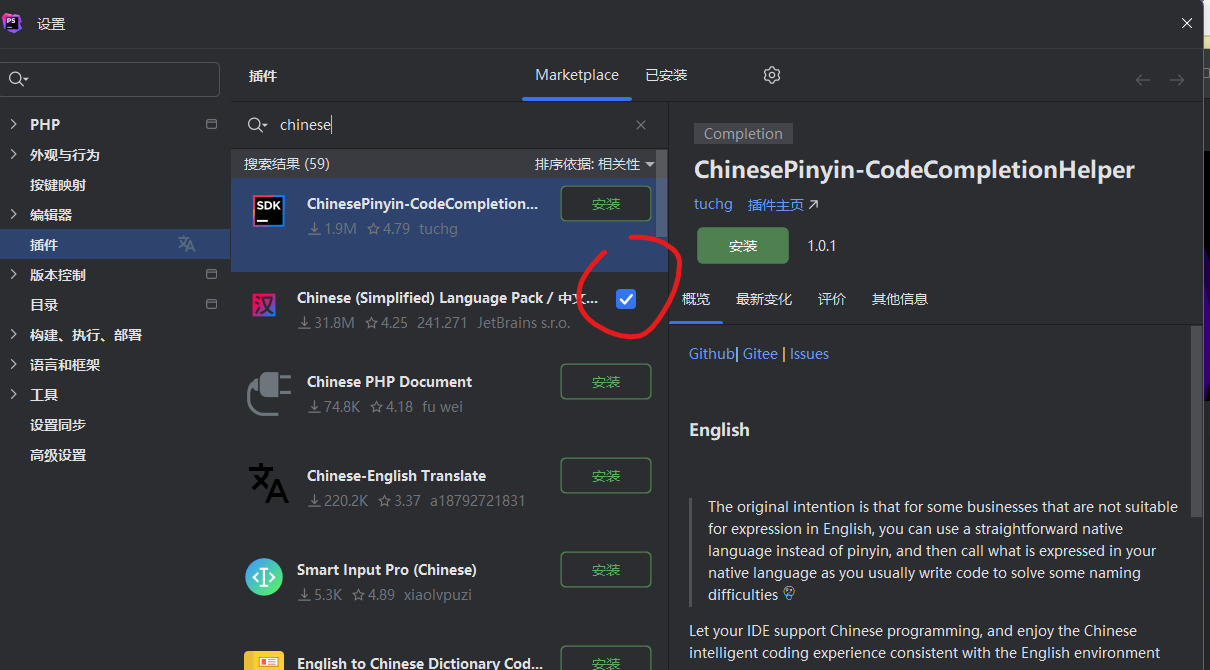Click the 插件主页 external link arrow
Image resolution: width=1210 pixels, height=670 pixels.
813,204
